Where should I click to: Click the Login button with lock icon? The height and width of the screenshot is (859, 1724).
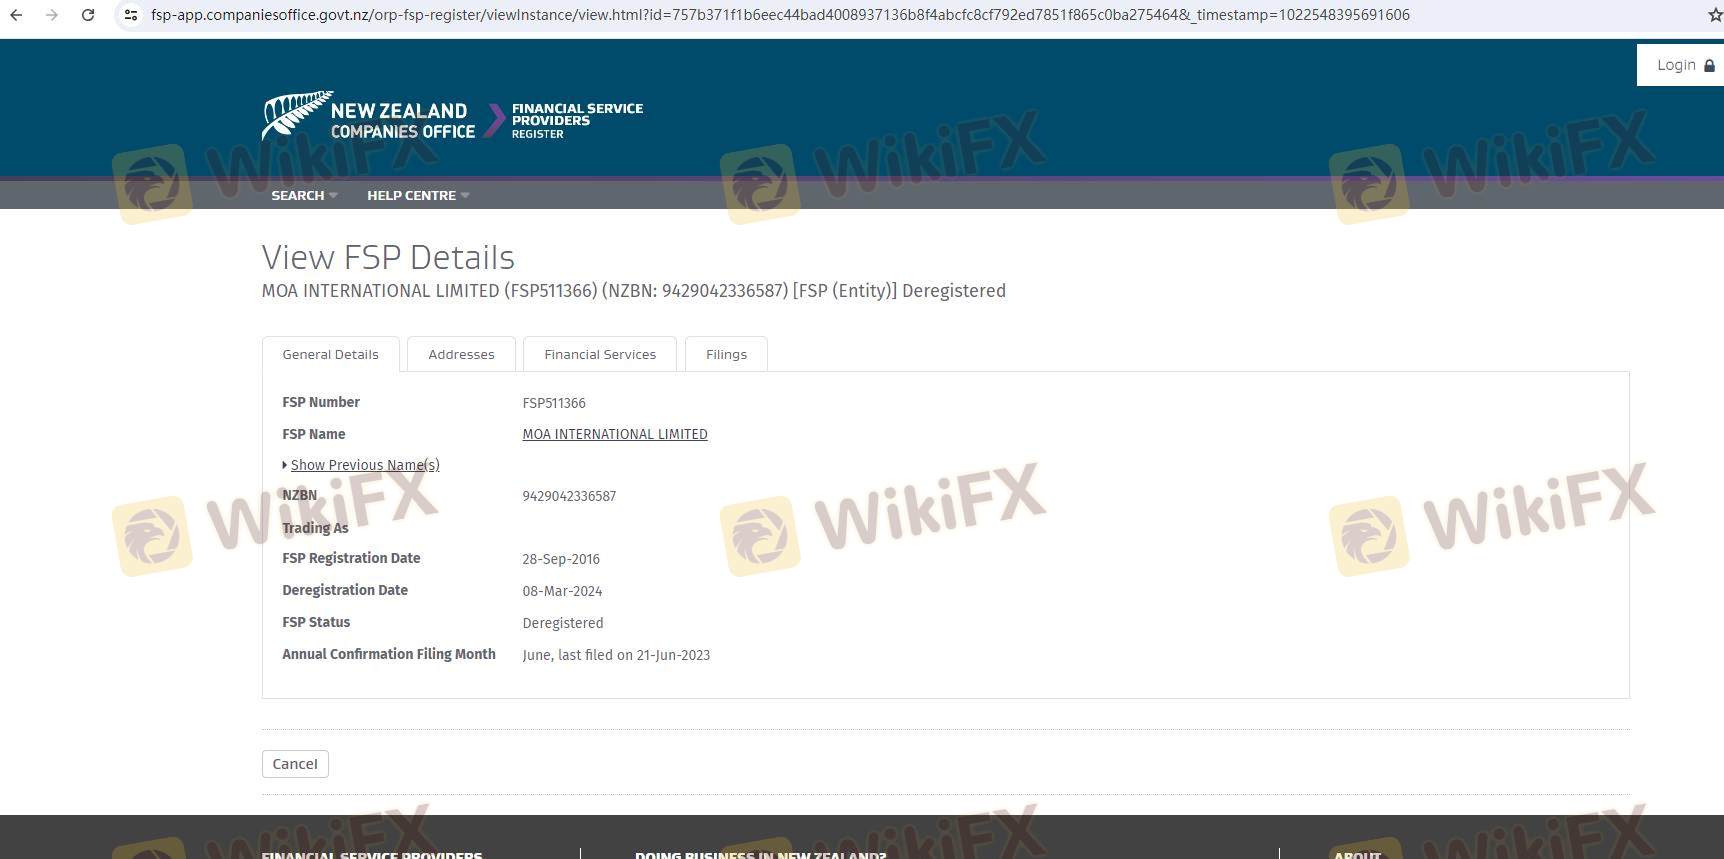click(x=1684, y=65)
